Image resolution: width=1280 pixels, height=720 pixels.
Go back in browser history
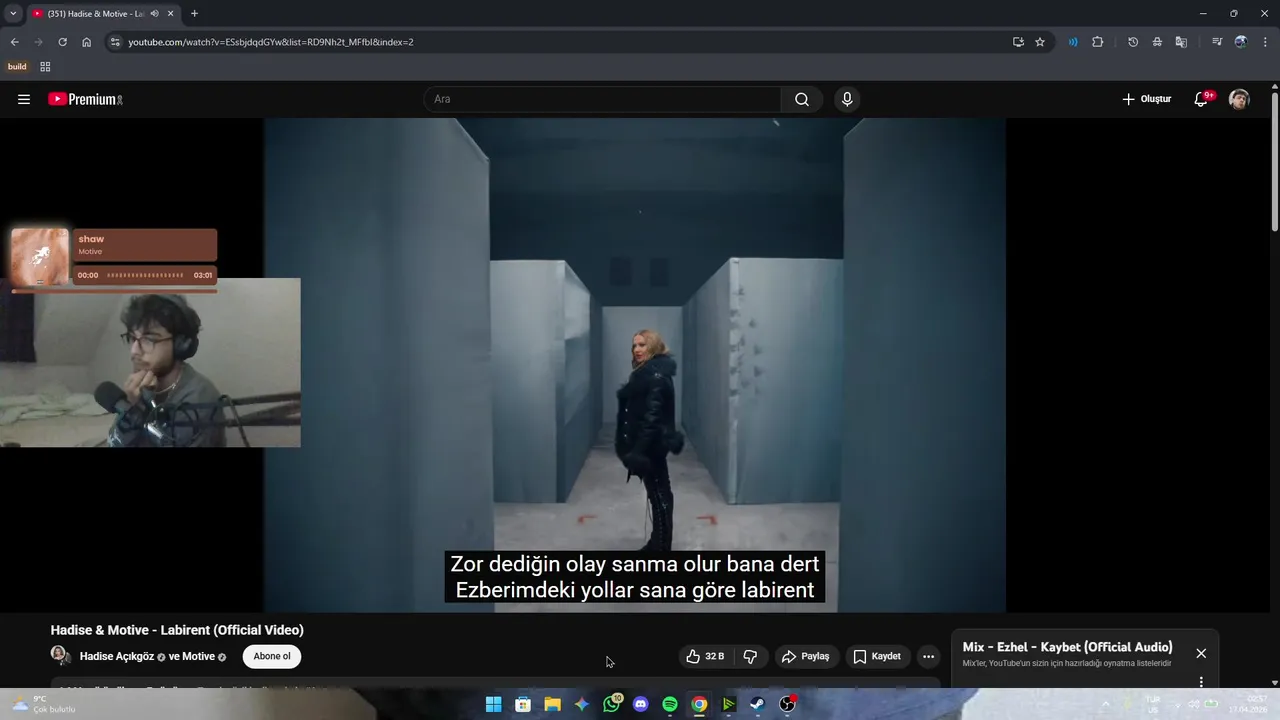pyautogui.click(x=14, y=42)
